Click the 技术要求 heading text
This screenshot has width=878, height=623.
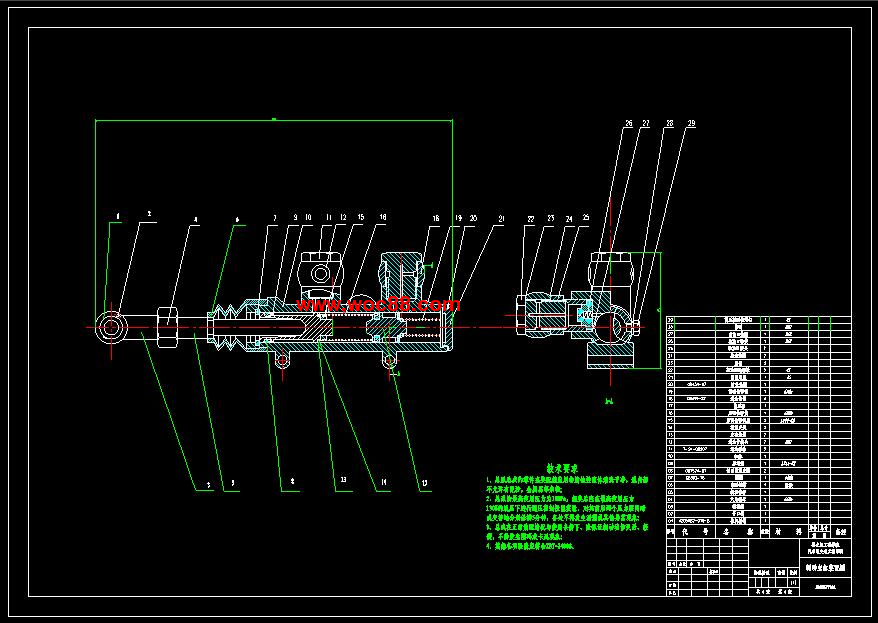[x=563, y=468]
